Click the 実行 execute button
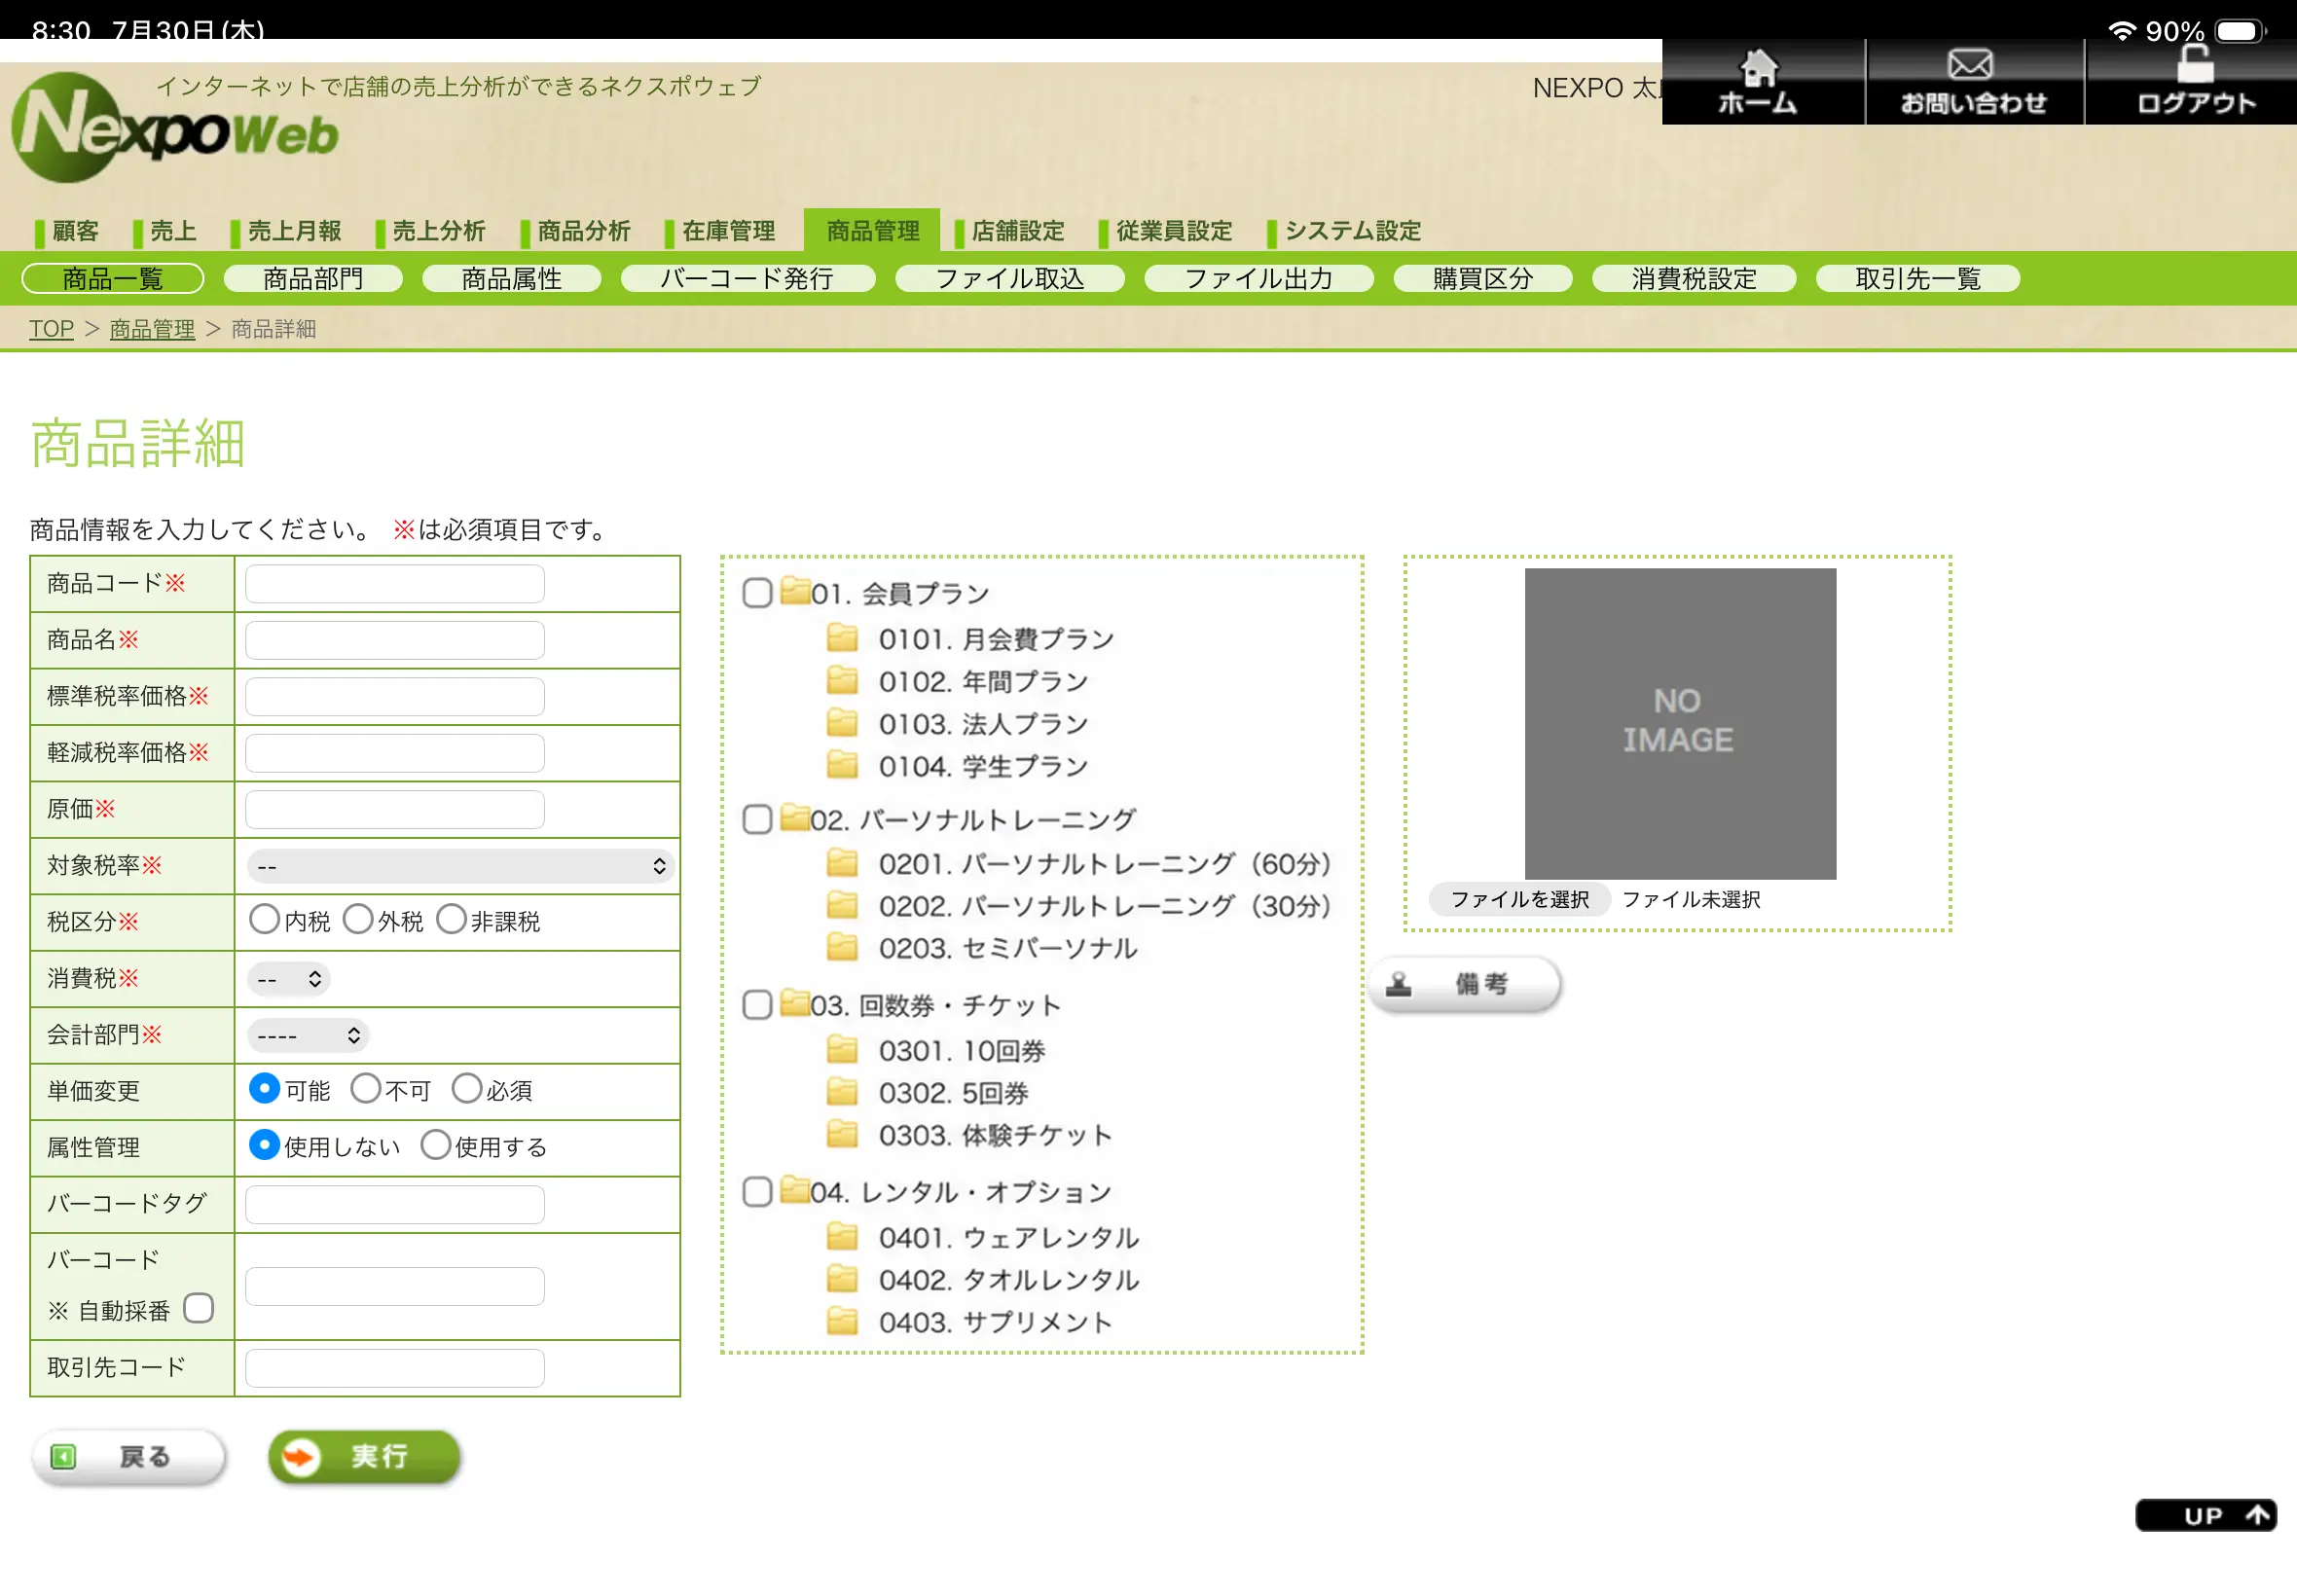Image resolution: width=2297 pixels, height=1596 pixels. [365, 1457]
